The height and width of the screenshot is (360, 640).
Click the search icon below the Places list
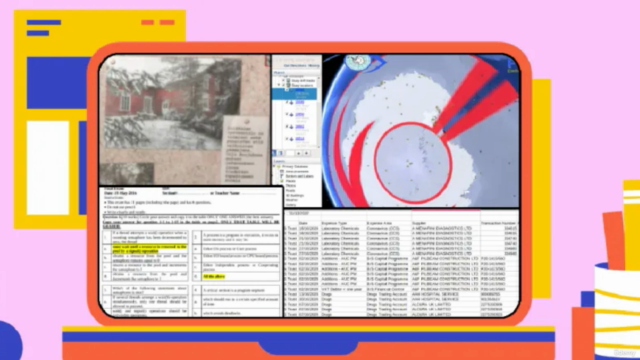pyautogui.click(x=273, y=153)
